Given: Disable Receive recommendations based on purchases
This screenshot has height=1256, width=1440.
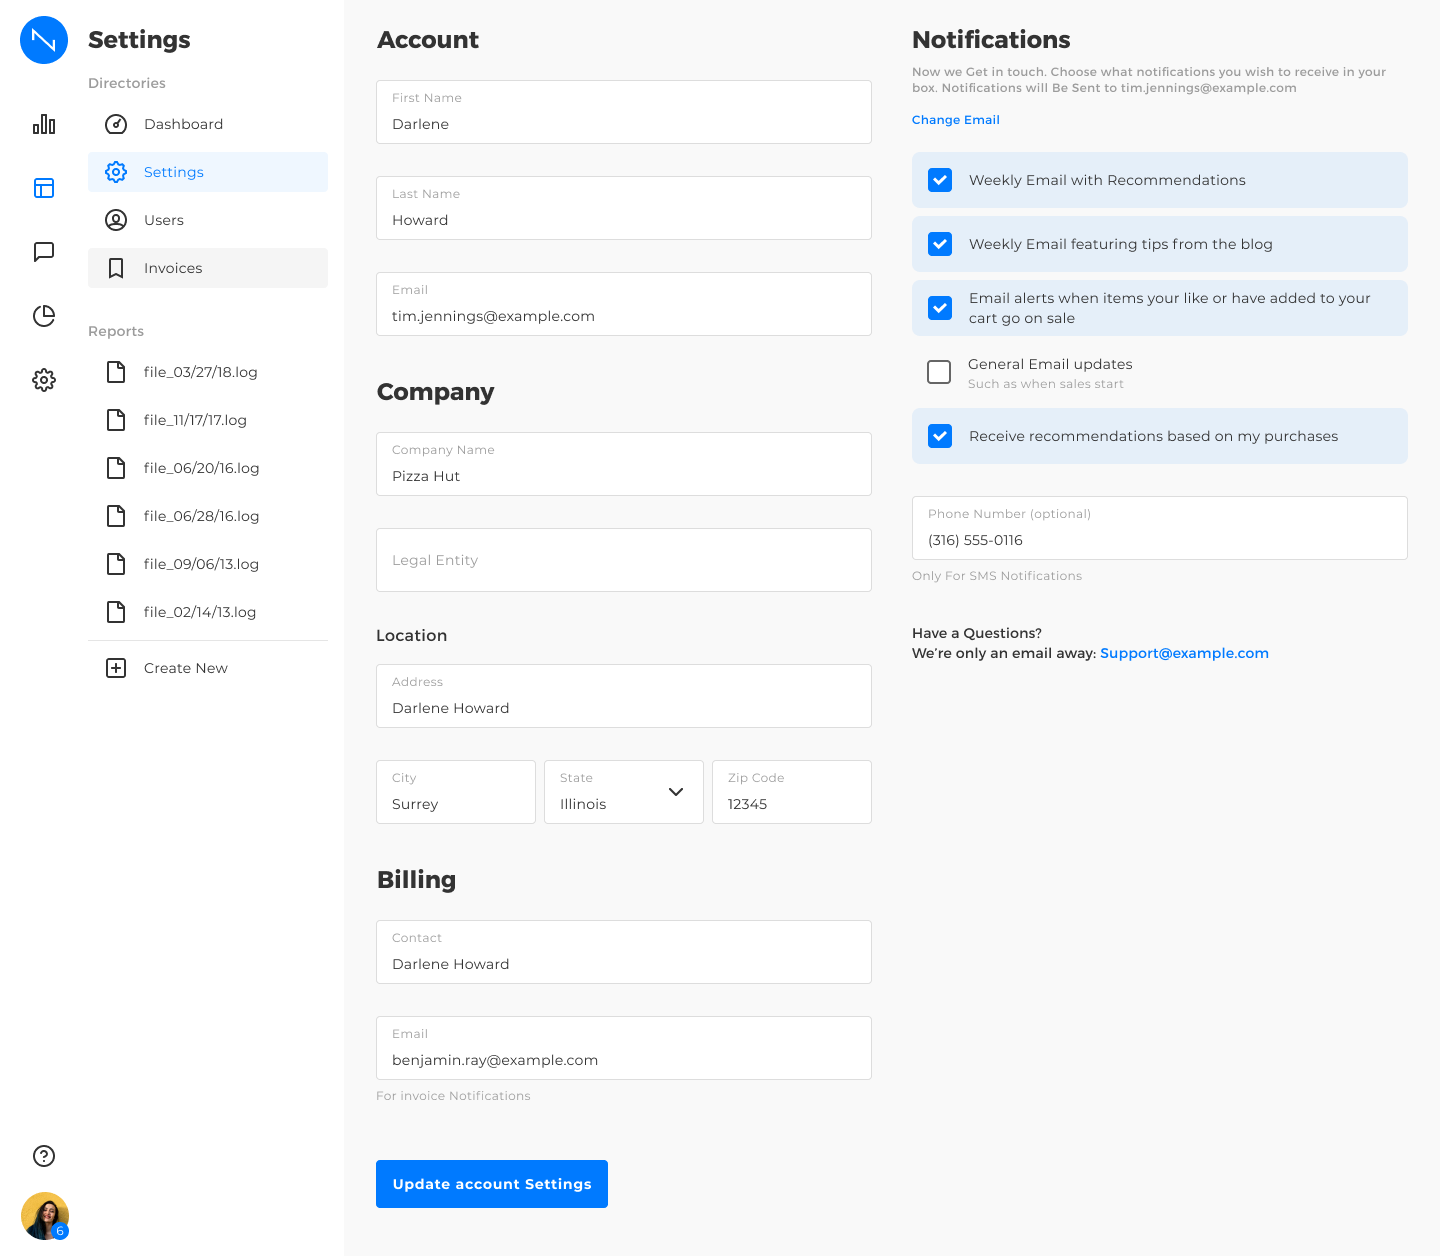Looking at the screenshot, I should [x=939, y=436].
